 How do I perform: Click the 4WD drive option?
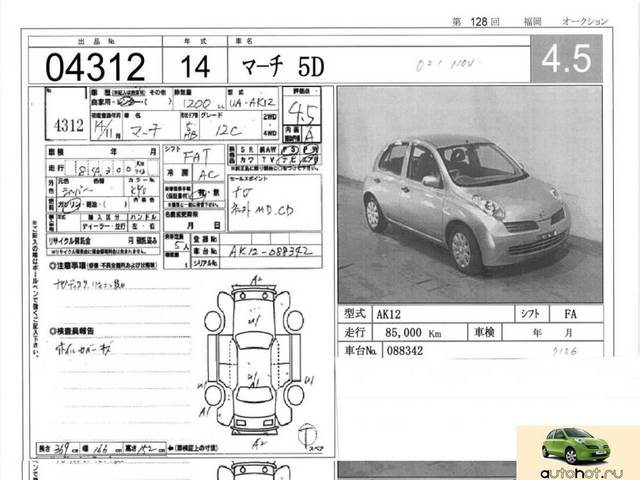click(270, 133)
